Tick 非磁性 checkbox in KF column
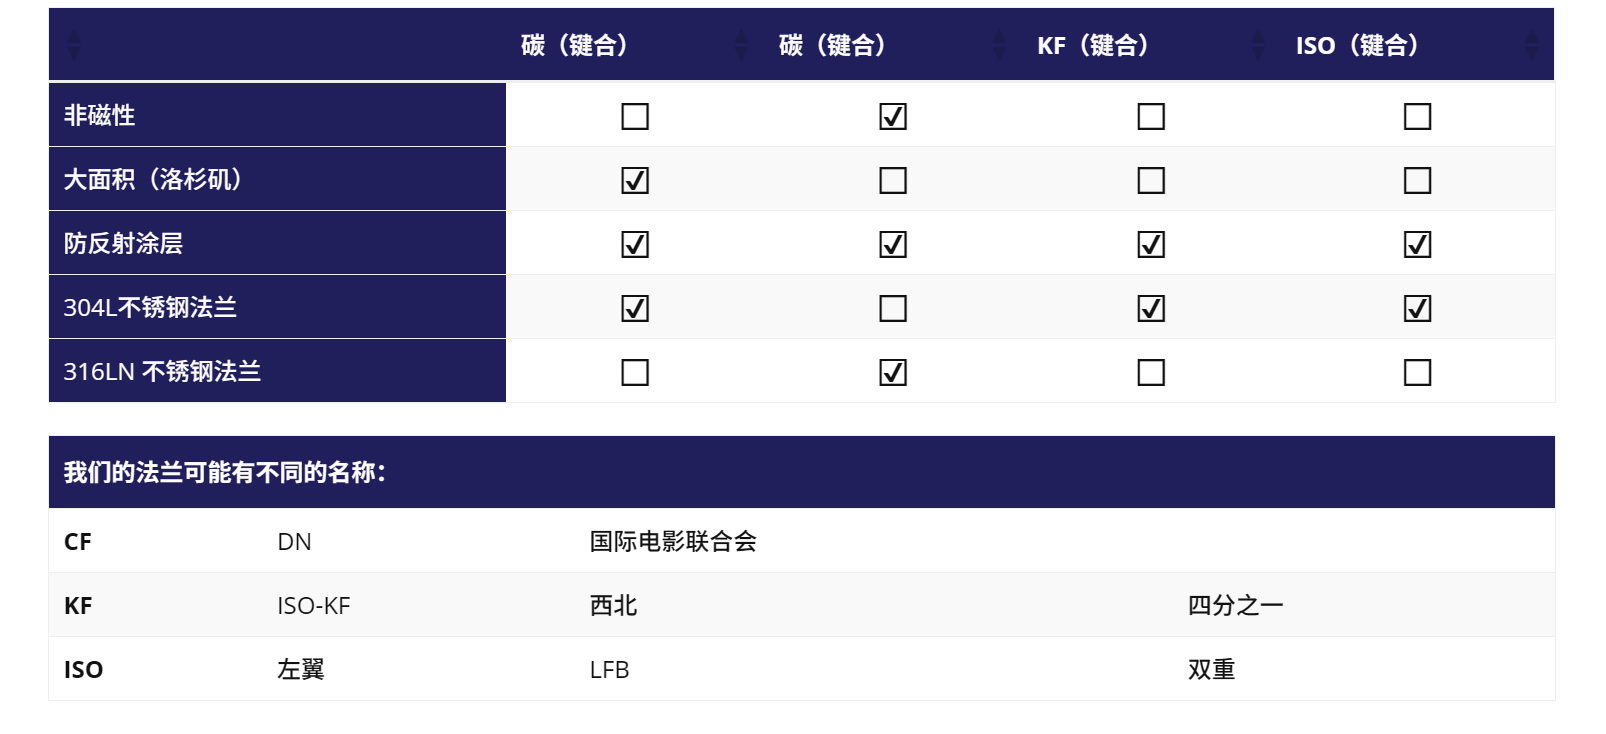 pyautogui.click(x=1151, y=117)
